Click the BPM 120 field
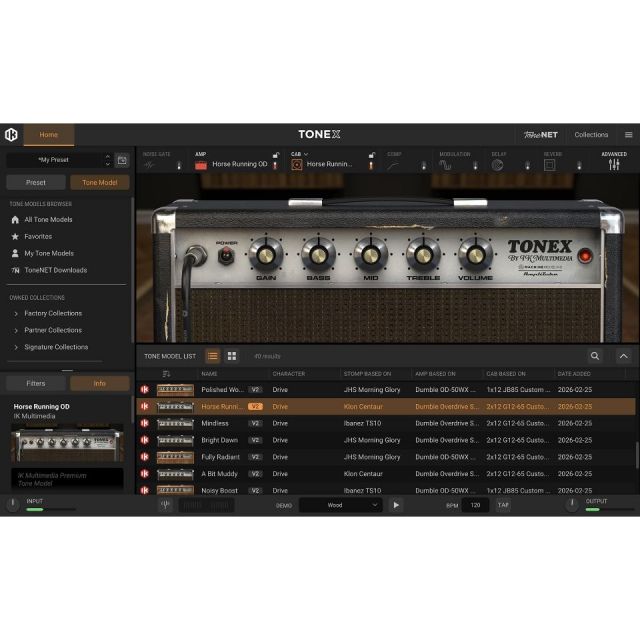 (x=475, y=505)
